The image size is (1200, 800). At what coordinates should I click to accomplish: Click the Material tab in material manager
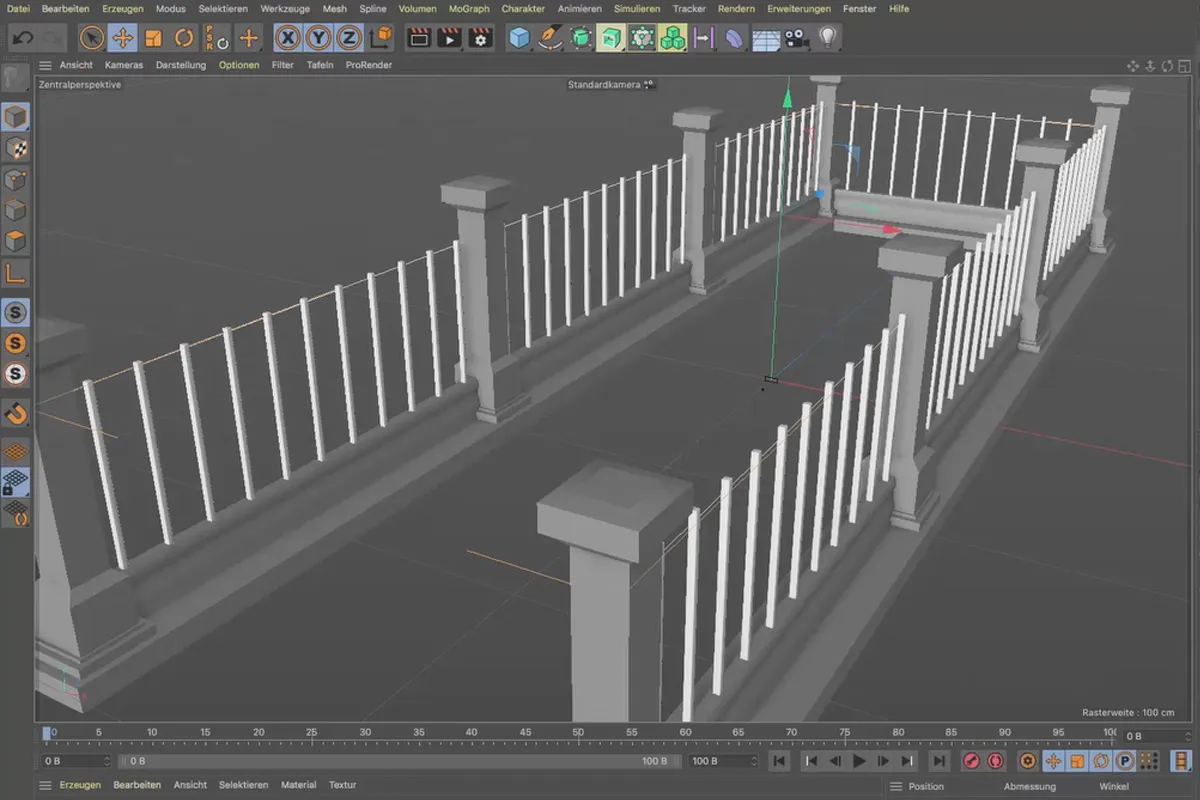click(298, 785)
